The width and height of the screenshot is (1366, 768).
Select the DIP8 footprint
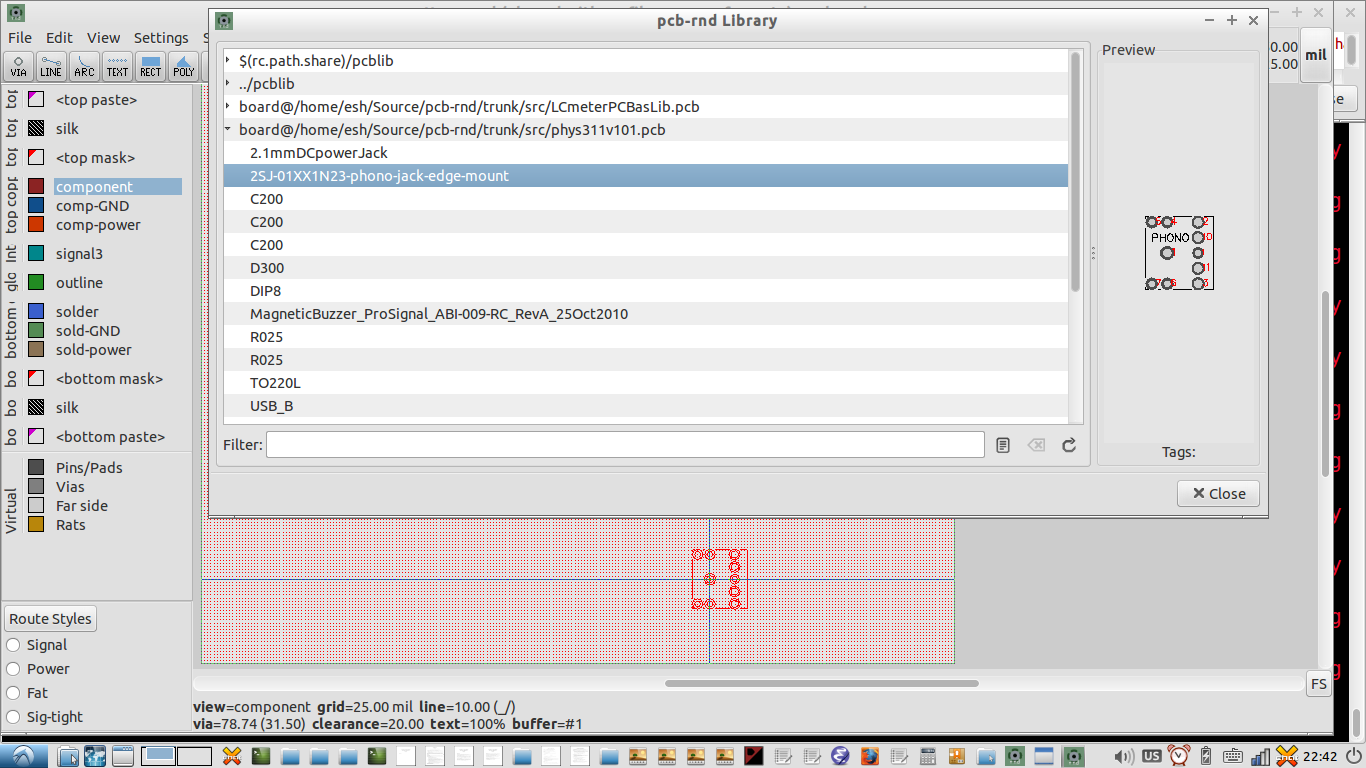267,290
